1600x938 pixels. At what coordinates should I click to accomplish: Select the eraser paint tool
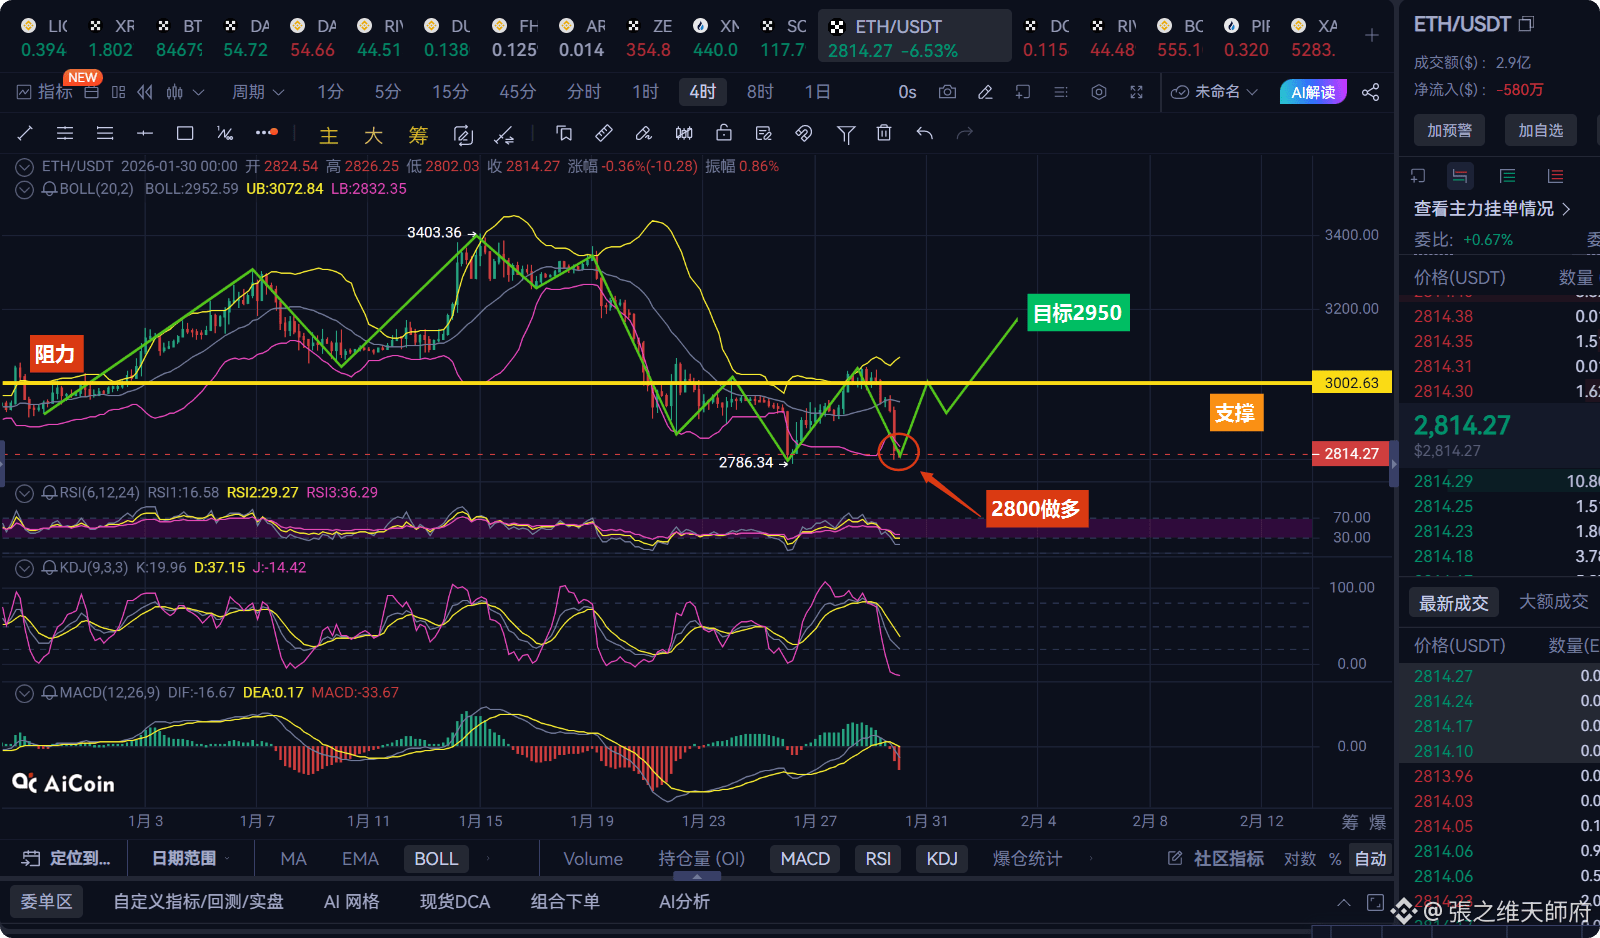644,133
